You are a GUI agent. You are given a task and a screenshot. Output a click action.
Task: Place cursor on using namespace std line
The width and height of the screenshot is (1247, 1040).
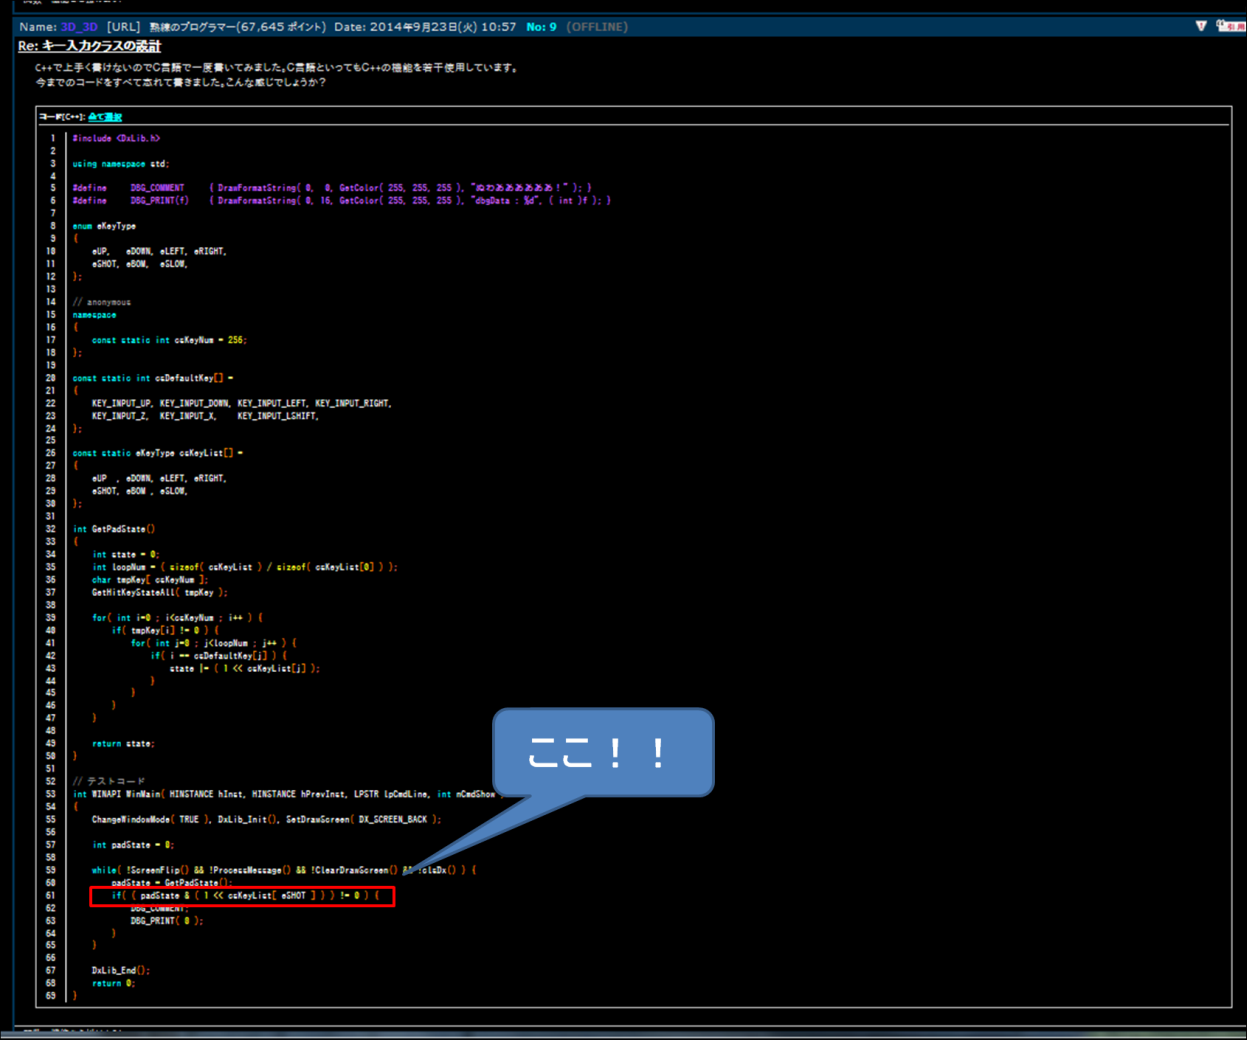pyautogui.click(x=120, y=164)
